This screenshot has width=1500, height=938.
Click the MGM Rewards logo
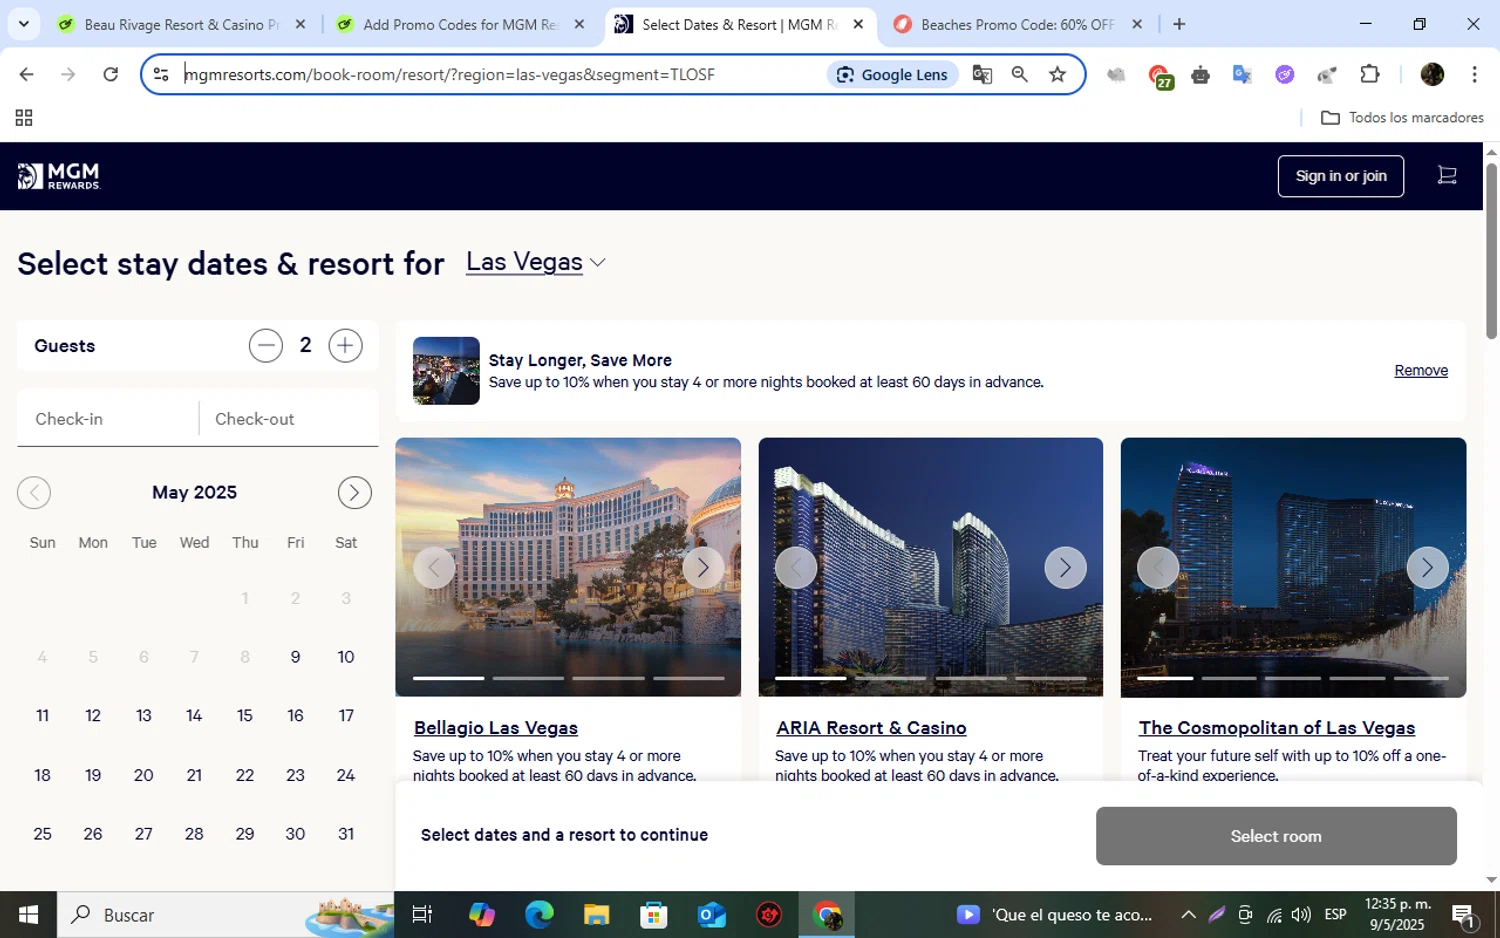59,176
